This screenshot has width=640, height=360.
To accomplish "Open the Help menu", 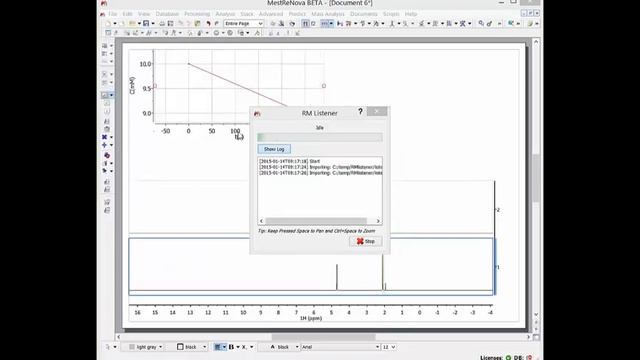I will coord(411,14).
